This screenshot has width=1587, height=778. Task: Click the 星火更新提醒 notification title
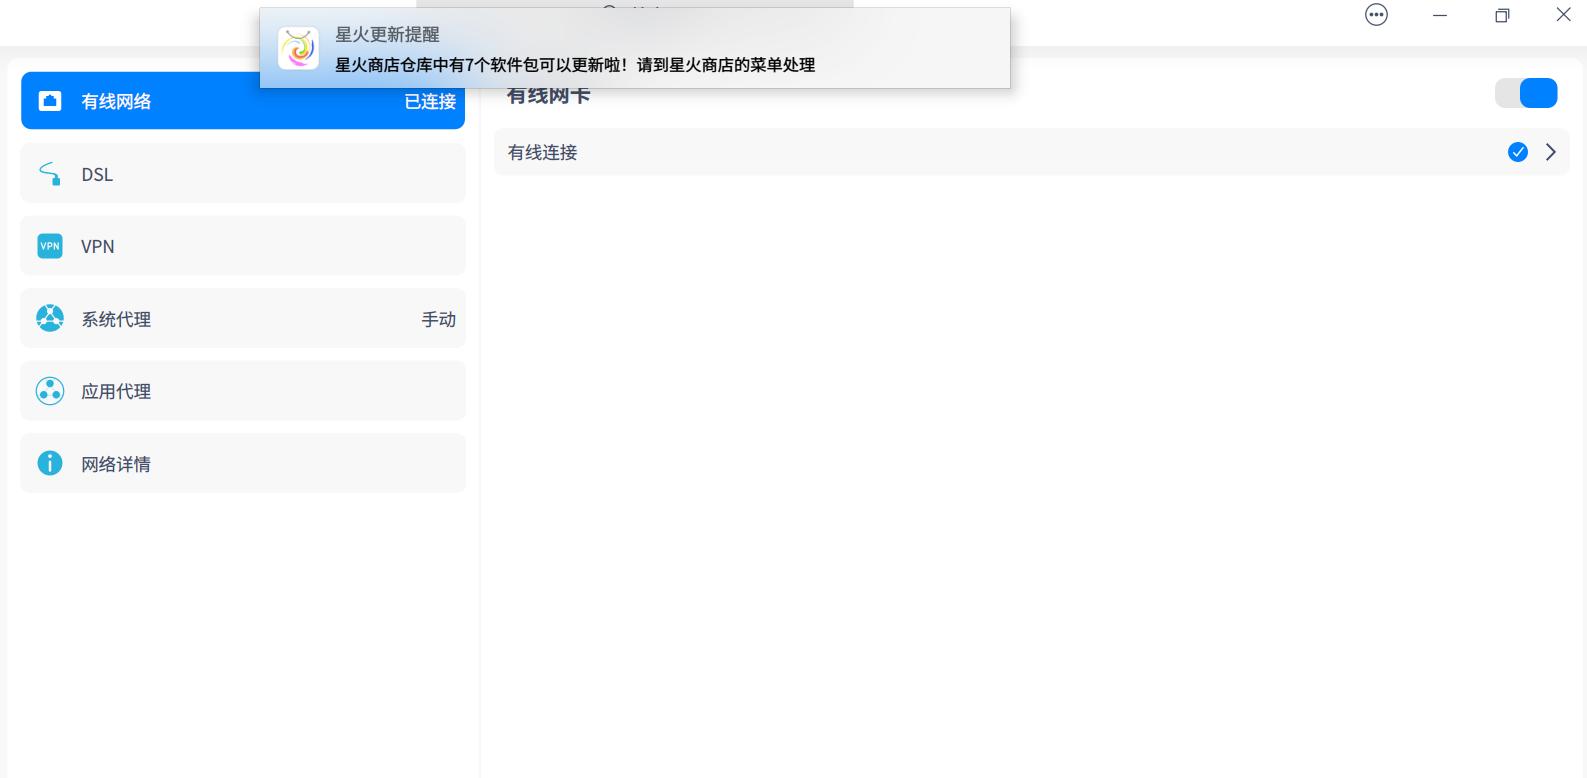click(x=387, y=34)
